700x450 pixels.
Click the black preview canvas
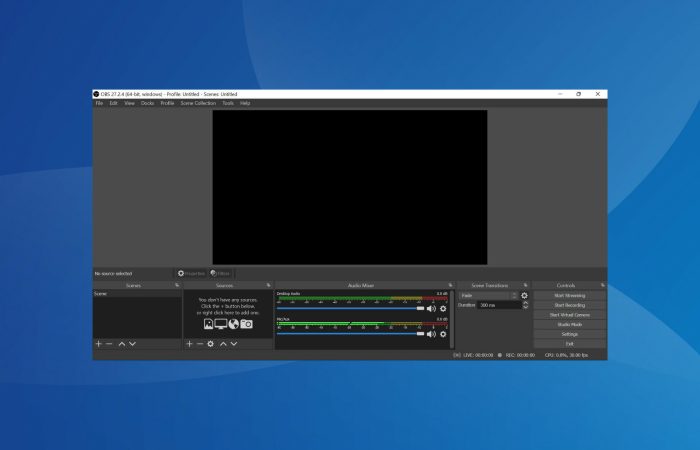(x=350, y=188)
